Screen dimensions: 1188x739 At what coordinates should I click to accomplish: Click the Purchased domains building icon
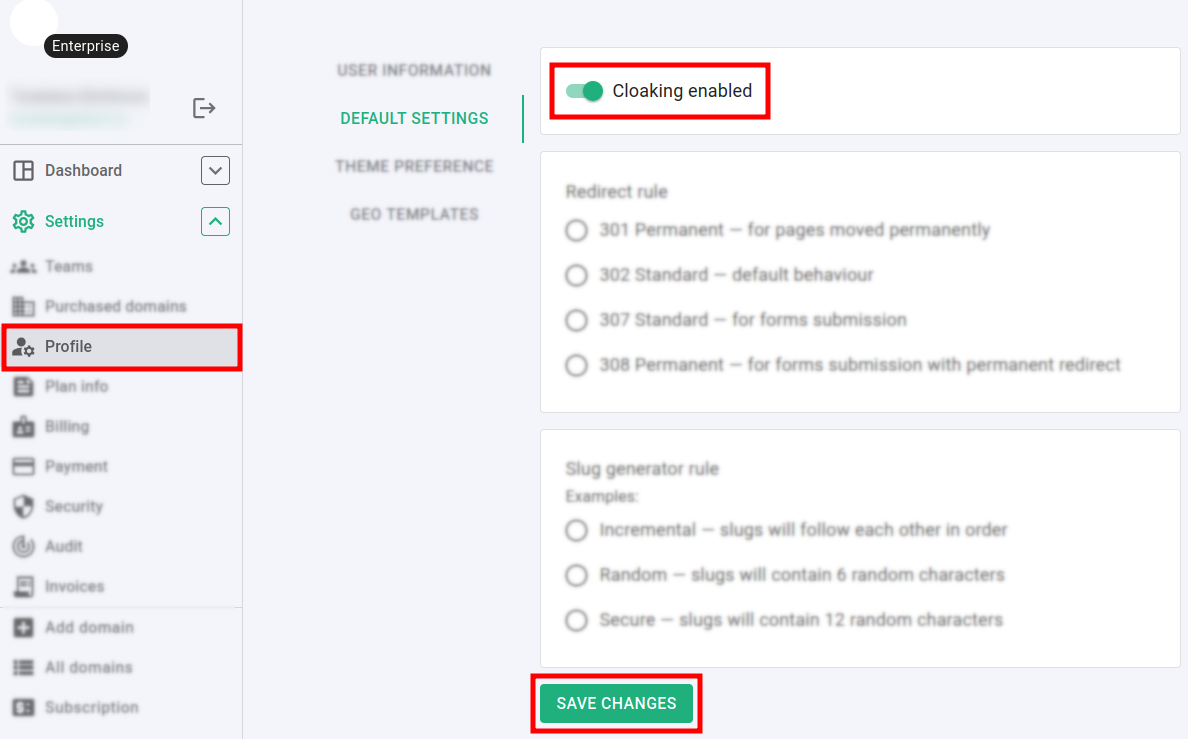[23, 307]
